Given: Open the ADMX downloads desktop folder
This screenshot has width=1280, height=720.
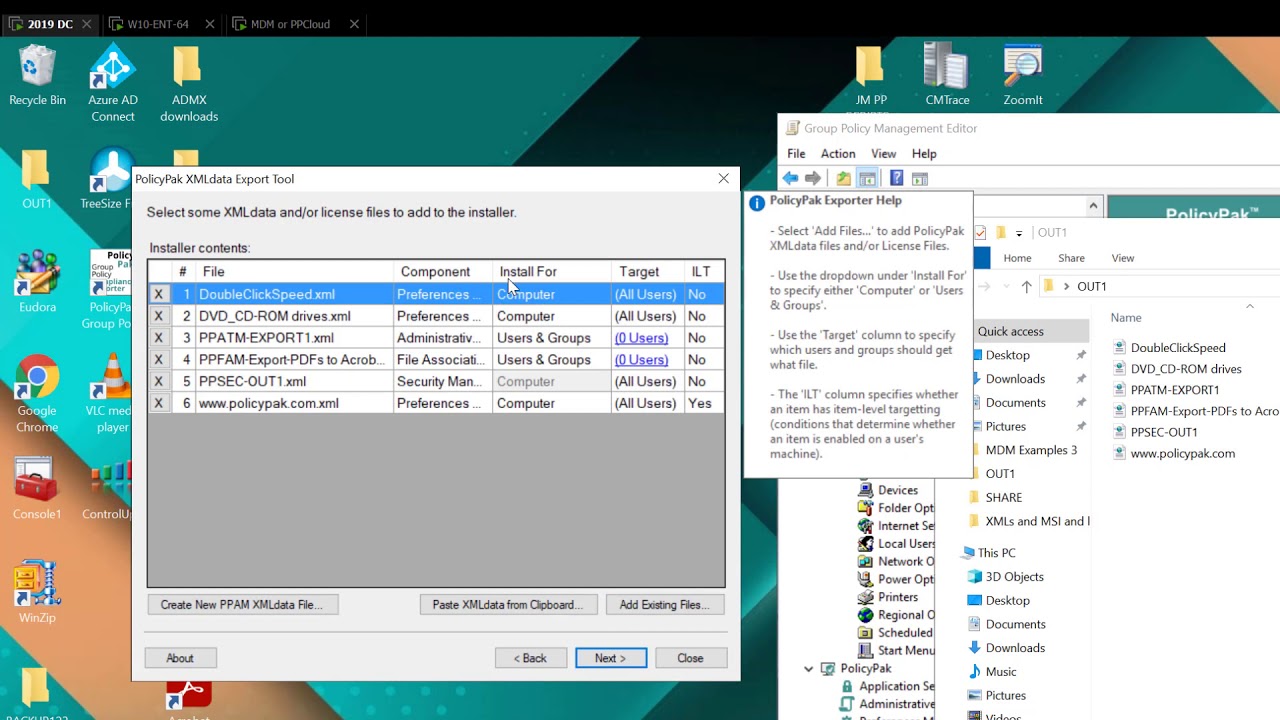Looking at the screenshot, I should (x=188, y=84).
